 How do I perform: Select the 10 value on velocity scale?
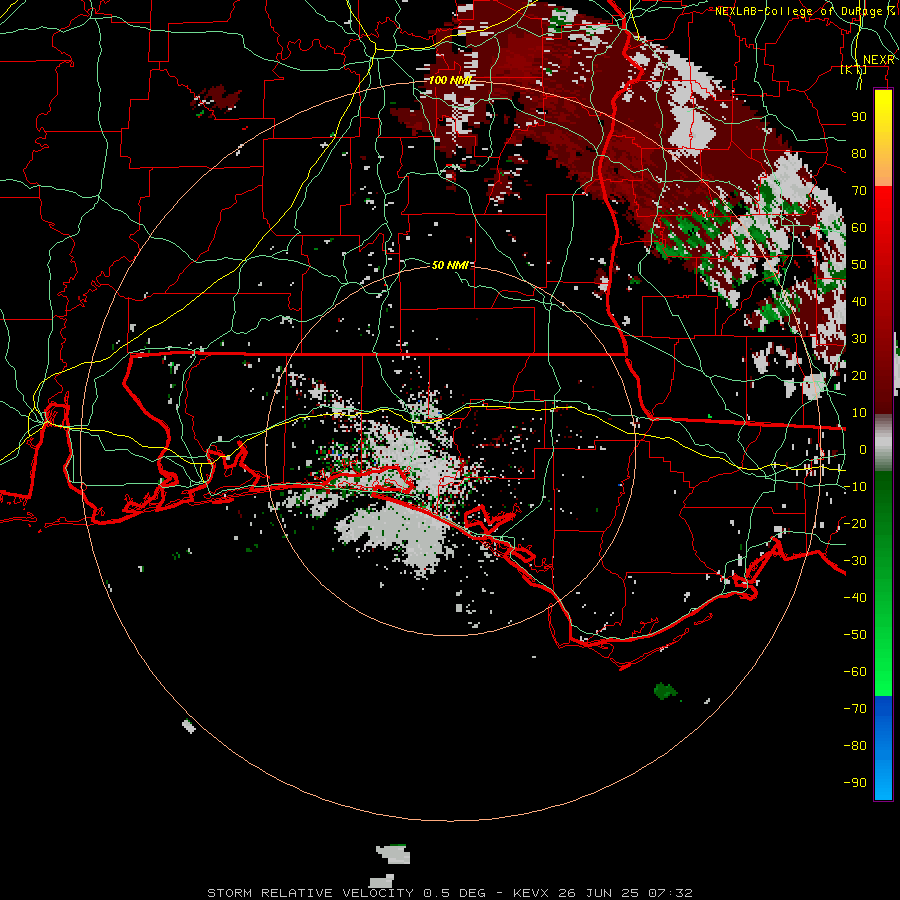click(859, 413)
